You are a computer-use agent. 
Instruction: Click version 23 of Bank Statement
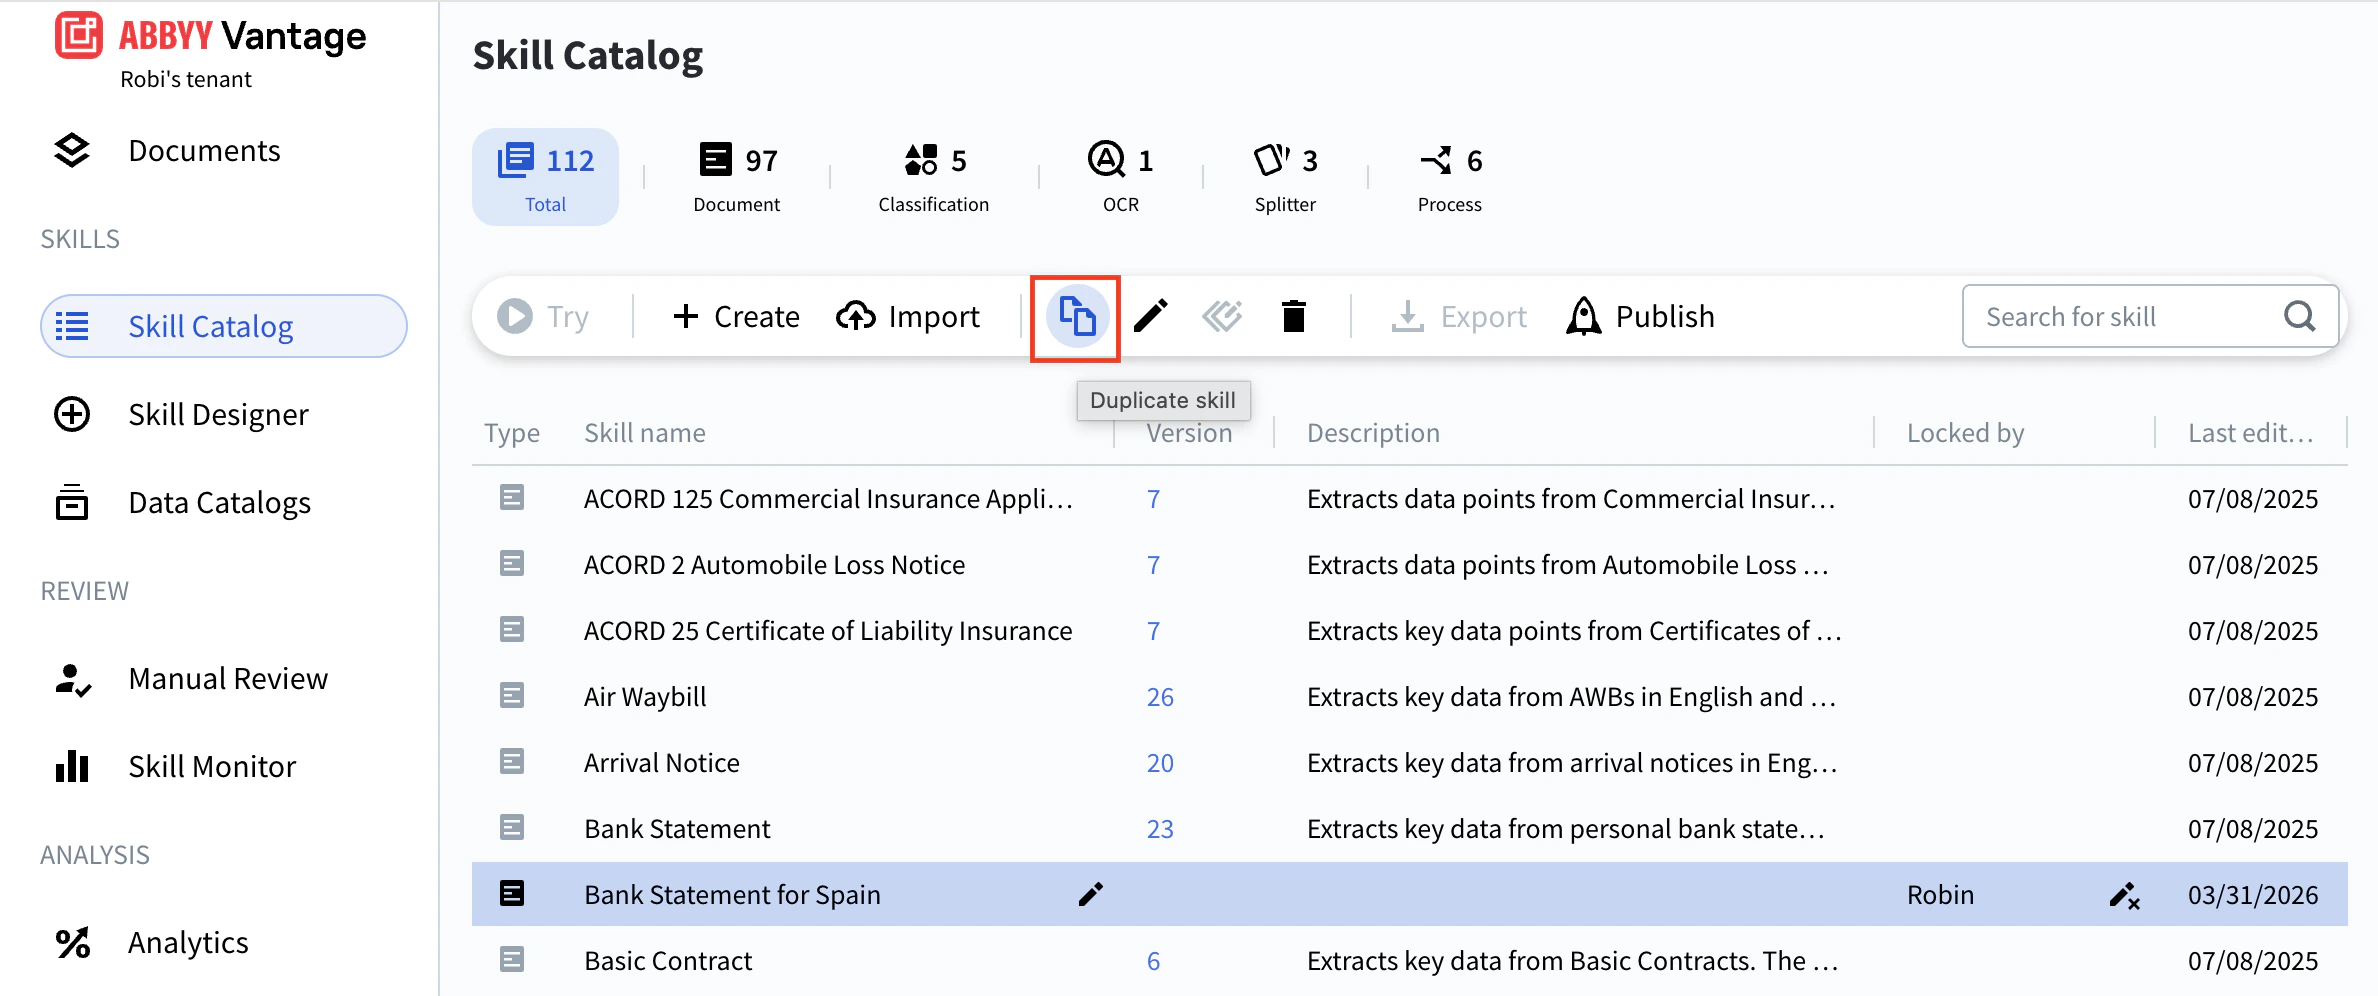pos(1160,829)
